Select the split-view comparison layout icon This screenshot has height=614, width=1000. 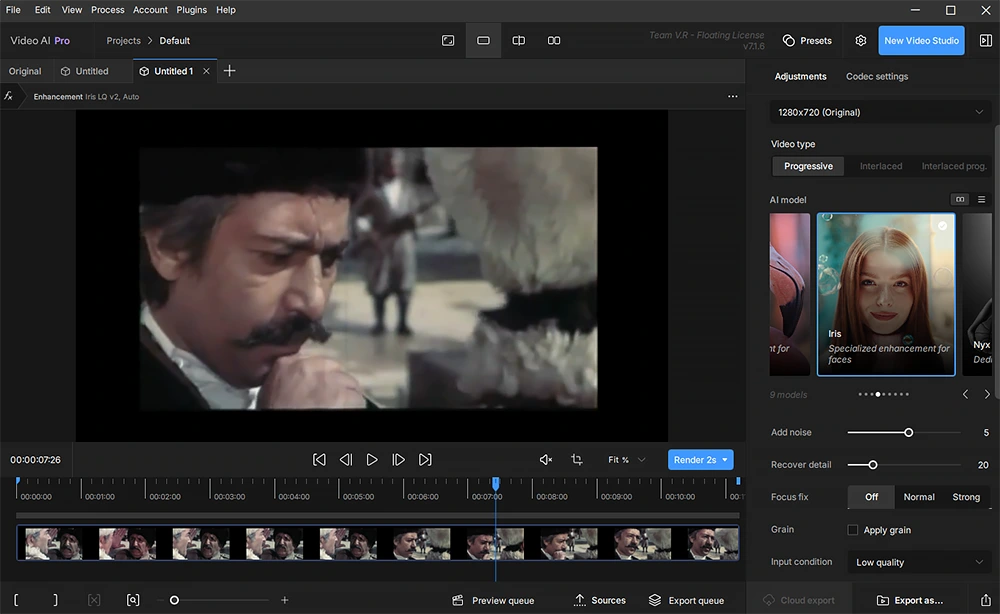coord(518,41)
